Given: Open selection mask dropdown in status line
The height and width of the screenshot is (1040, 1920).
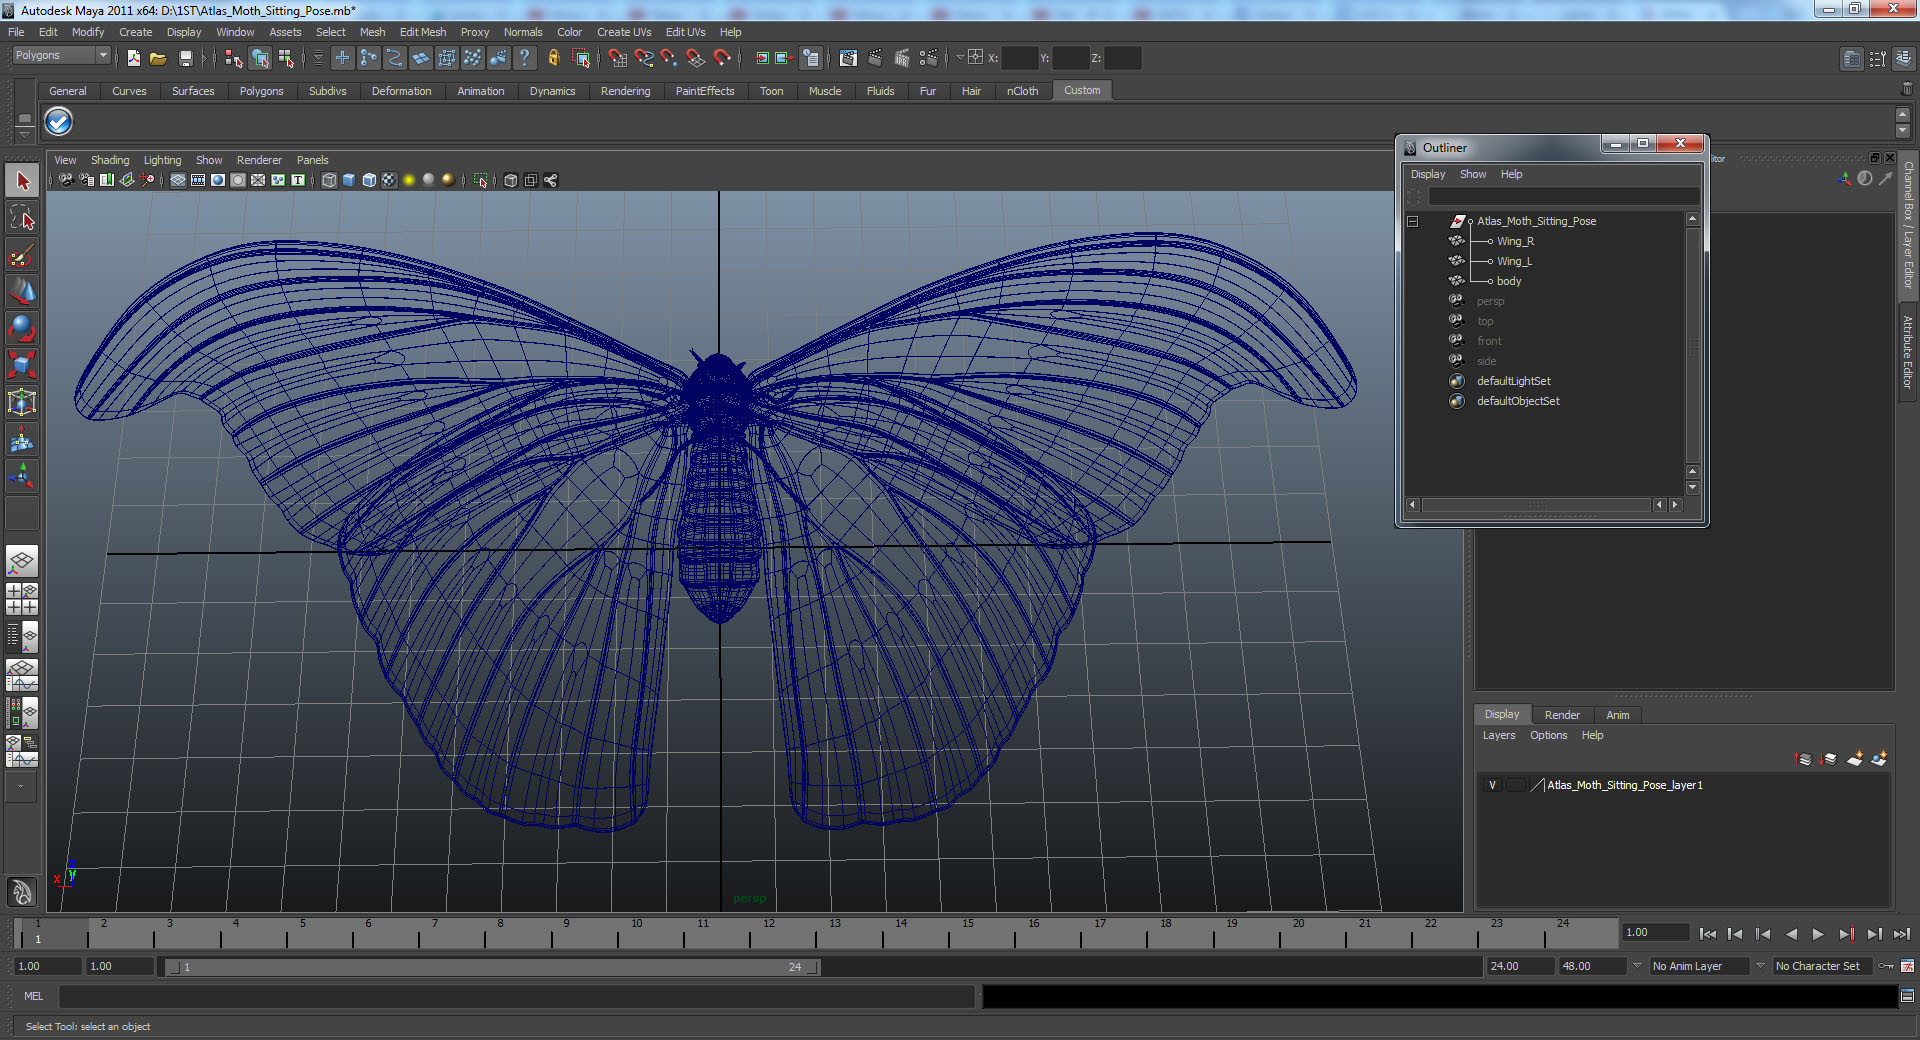Looking at the screenshot, I should pyautogui.click(x=318, y=58).
